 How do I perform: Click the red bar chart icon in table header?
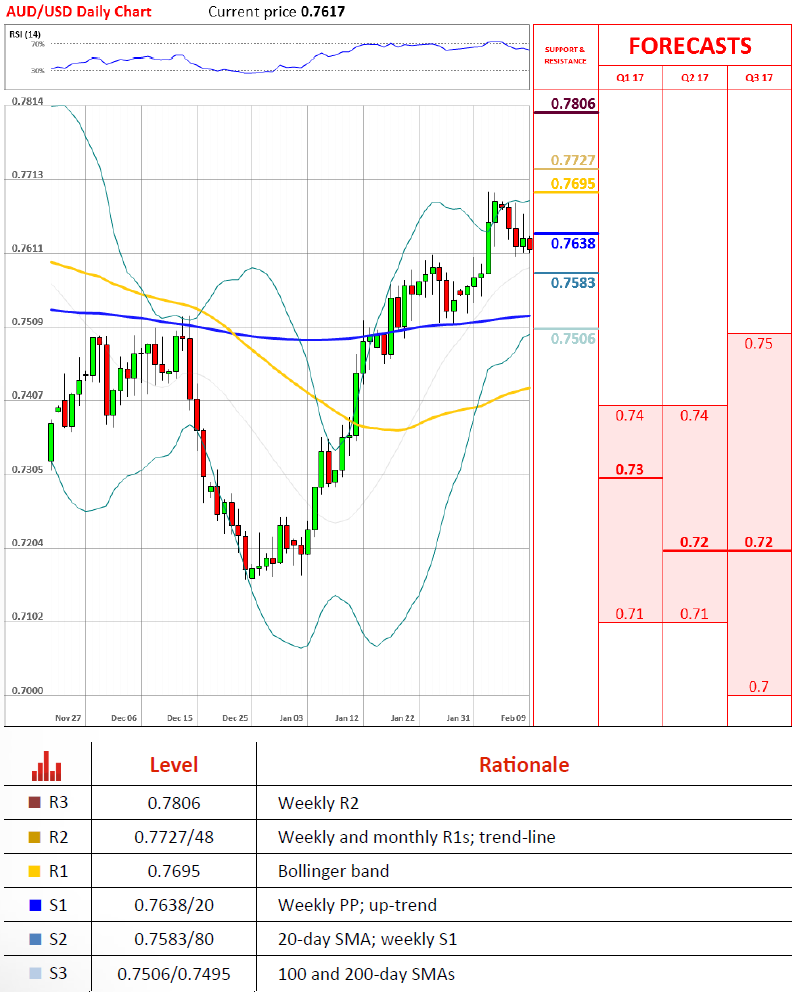[46, 767]
